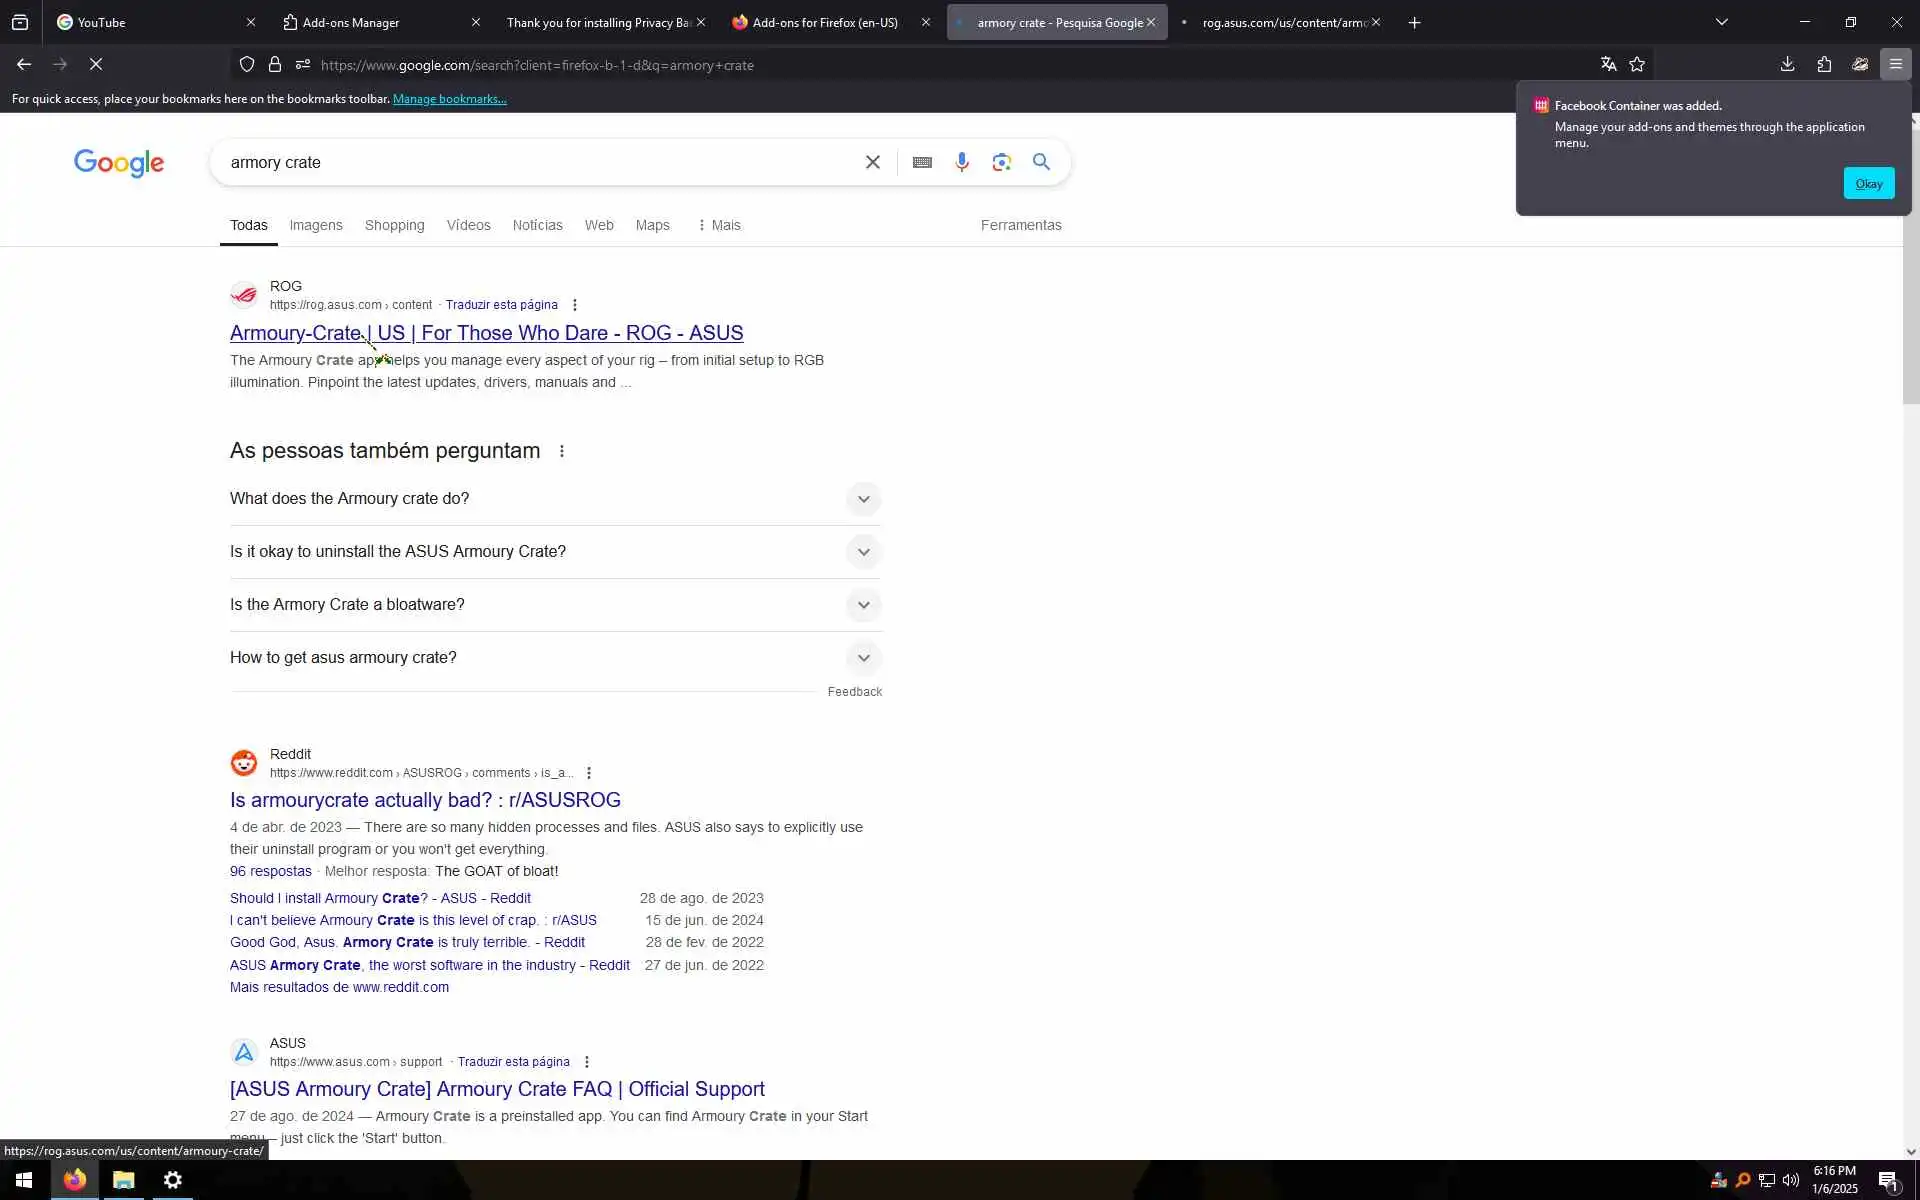Open Google Lens image search icon
Viewport: 1920px width, 1200px height.
tap(1001, 162)
